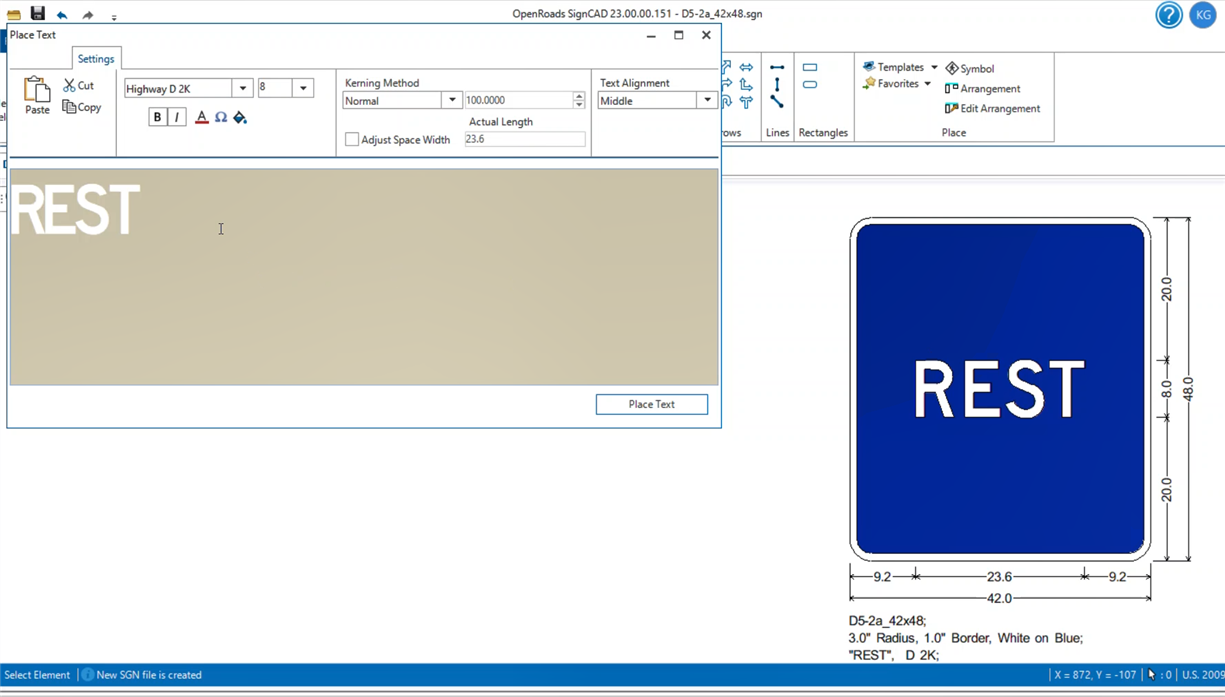Minimize the Place Text dialog
This screenshot has width=1225, height=697.
[x=651, y=35]
